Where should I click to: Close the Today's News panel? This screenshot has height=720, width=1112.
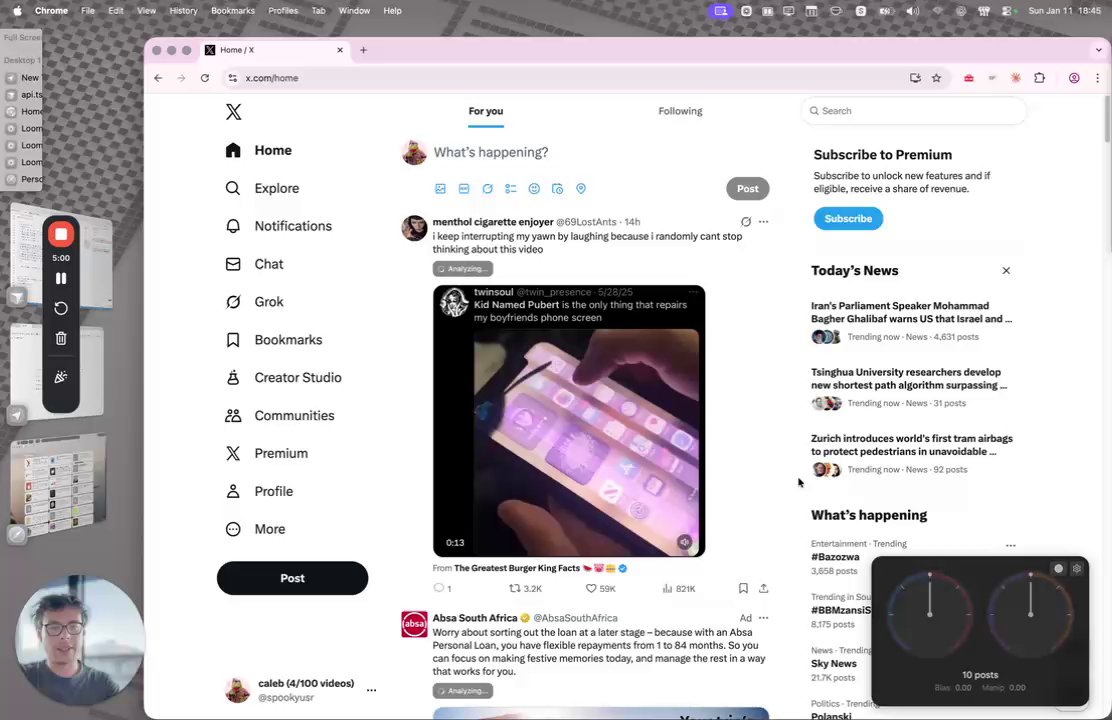coord(1006,270)
